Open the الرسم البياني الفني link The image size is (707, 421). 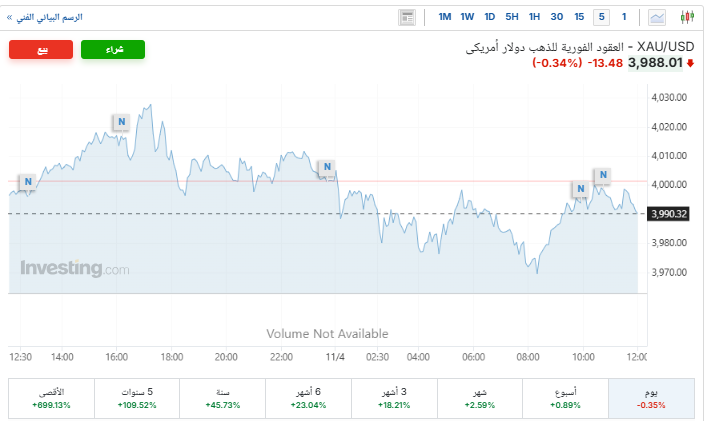coord(44,17)
